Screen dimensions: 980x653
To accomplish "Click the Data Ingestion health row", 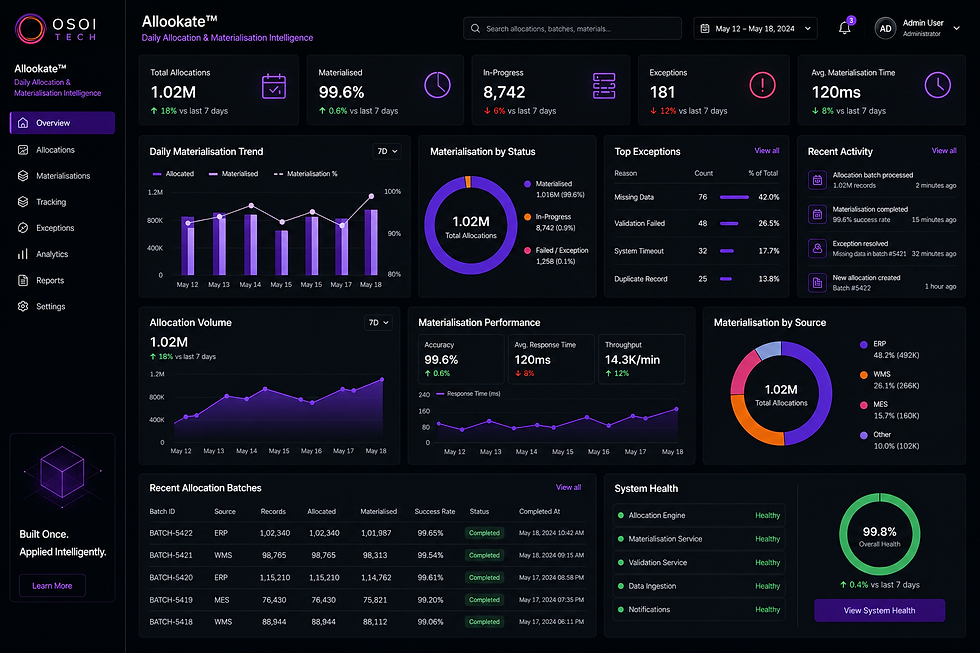I will coord(699,586).
